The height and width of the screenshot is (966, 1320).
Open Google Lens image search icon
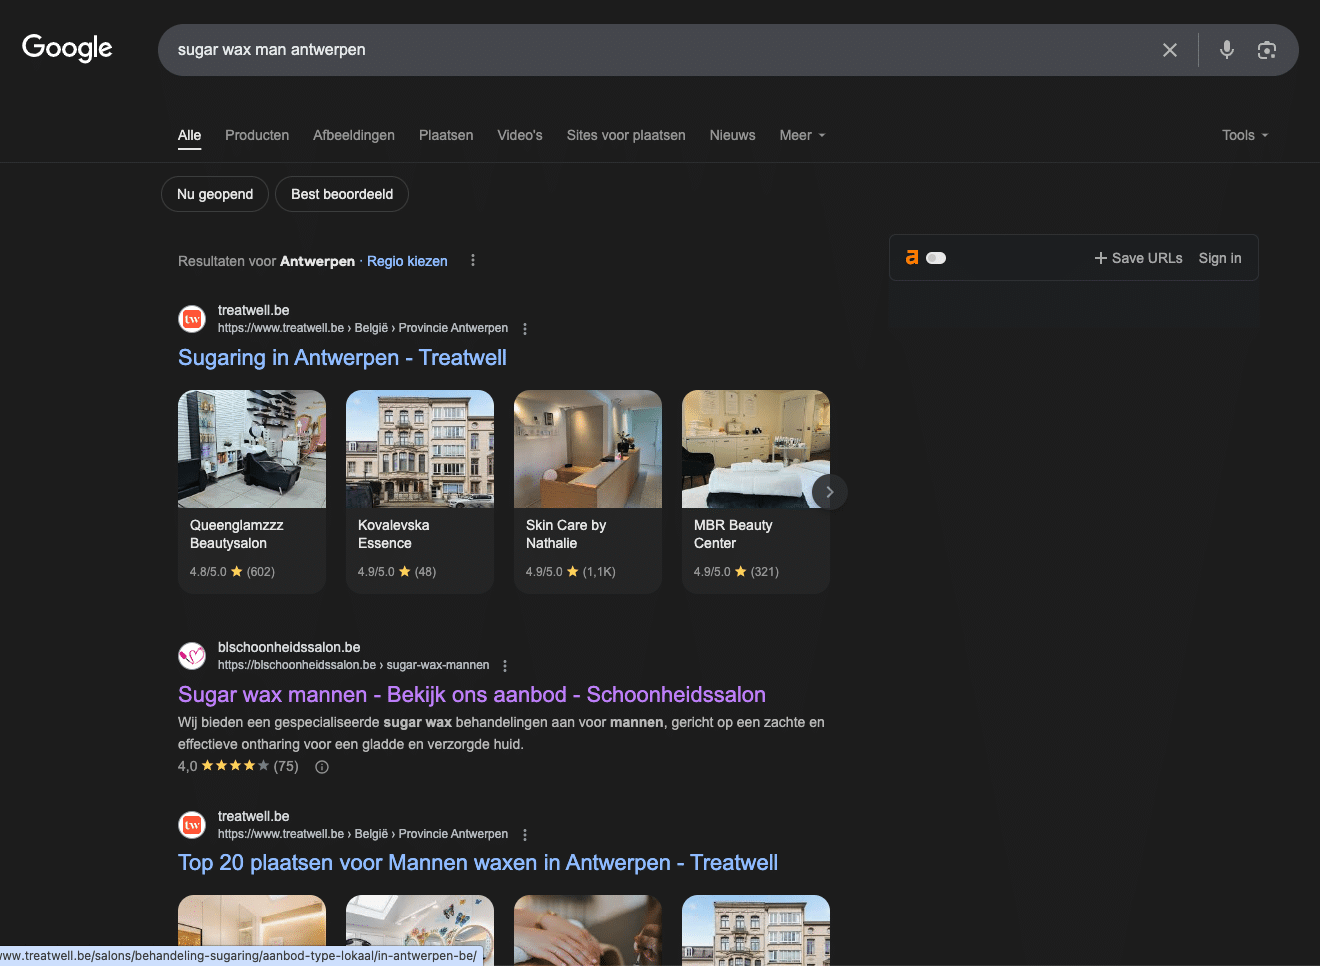(1267, 50)
